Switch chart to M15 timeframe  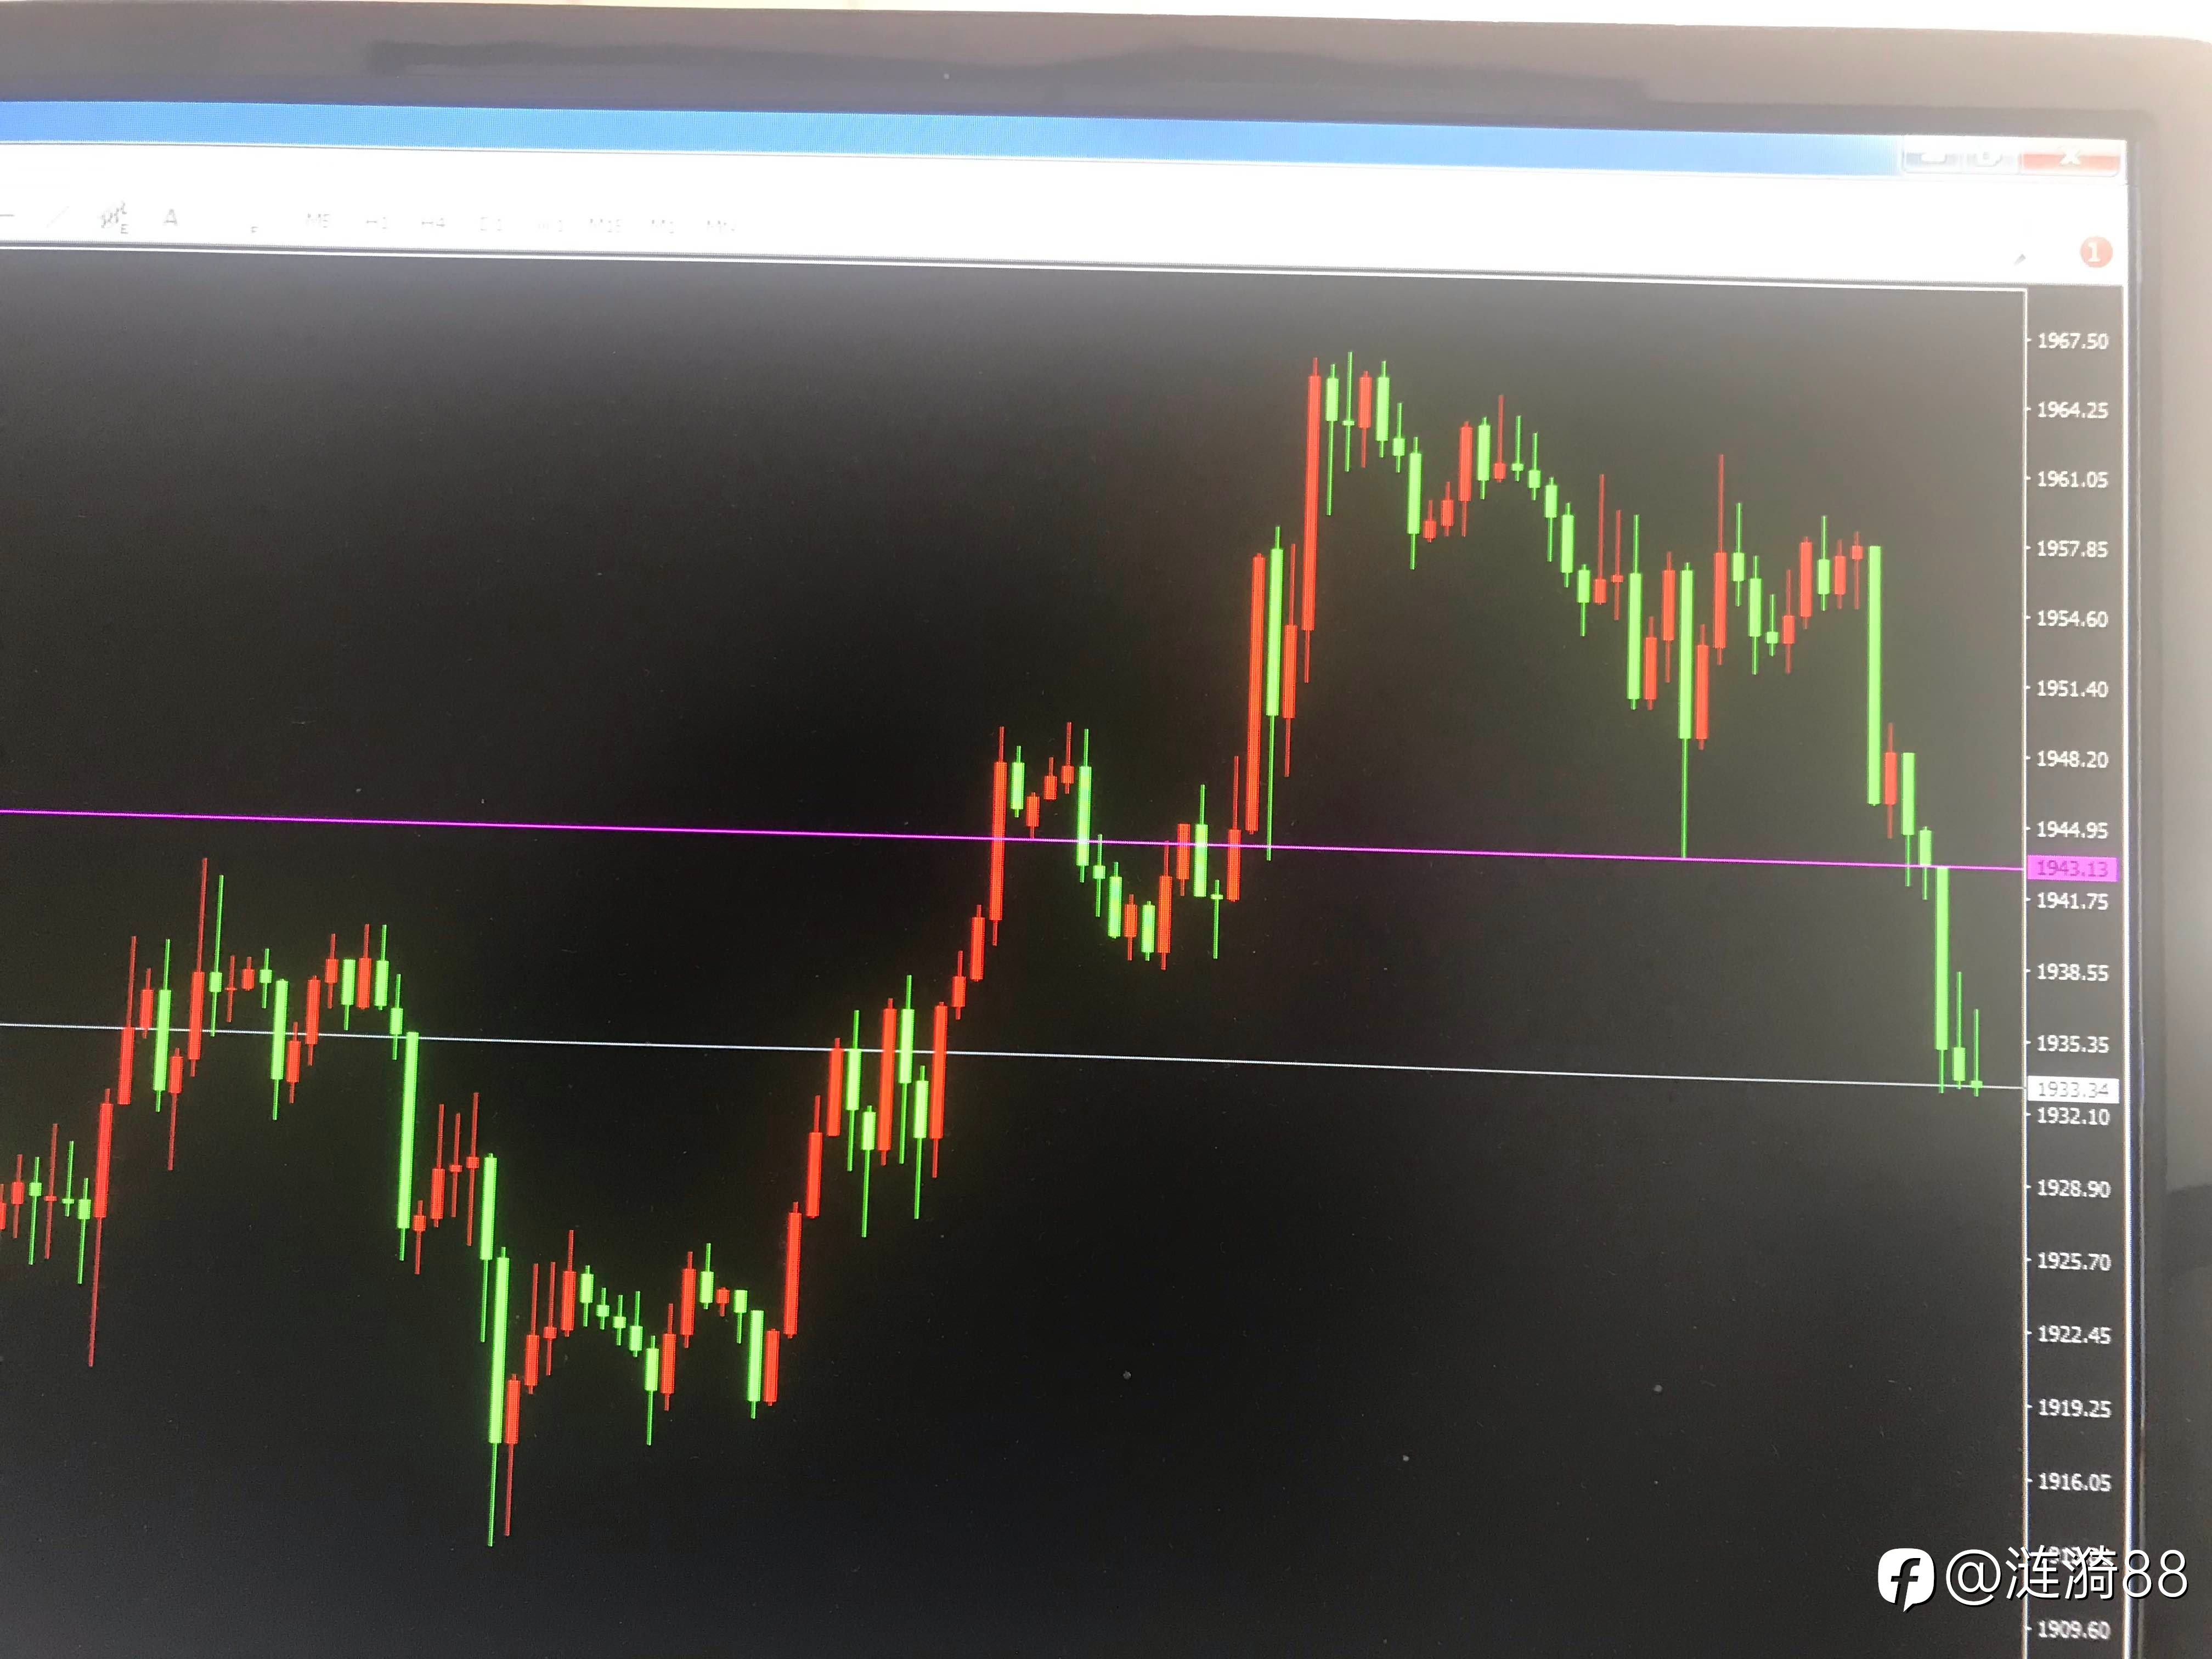click(x=604, y=225)
